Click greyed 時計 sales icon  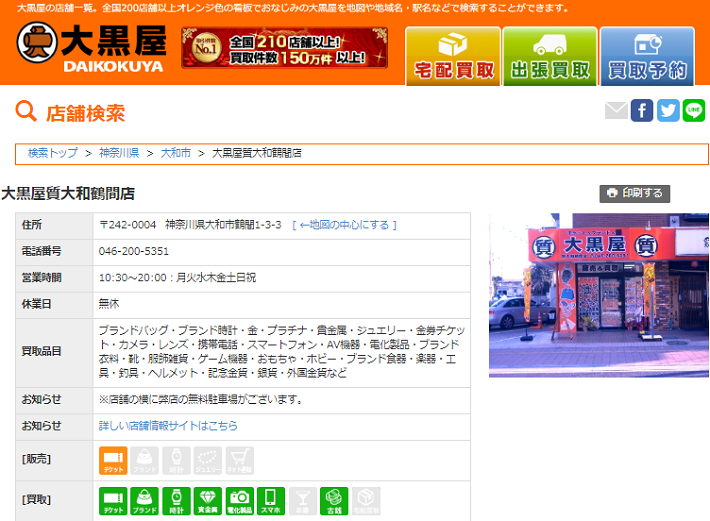pyautogui.click(x=176, y=461)
